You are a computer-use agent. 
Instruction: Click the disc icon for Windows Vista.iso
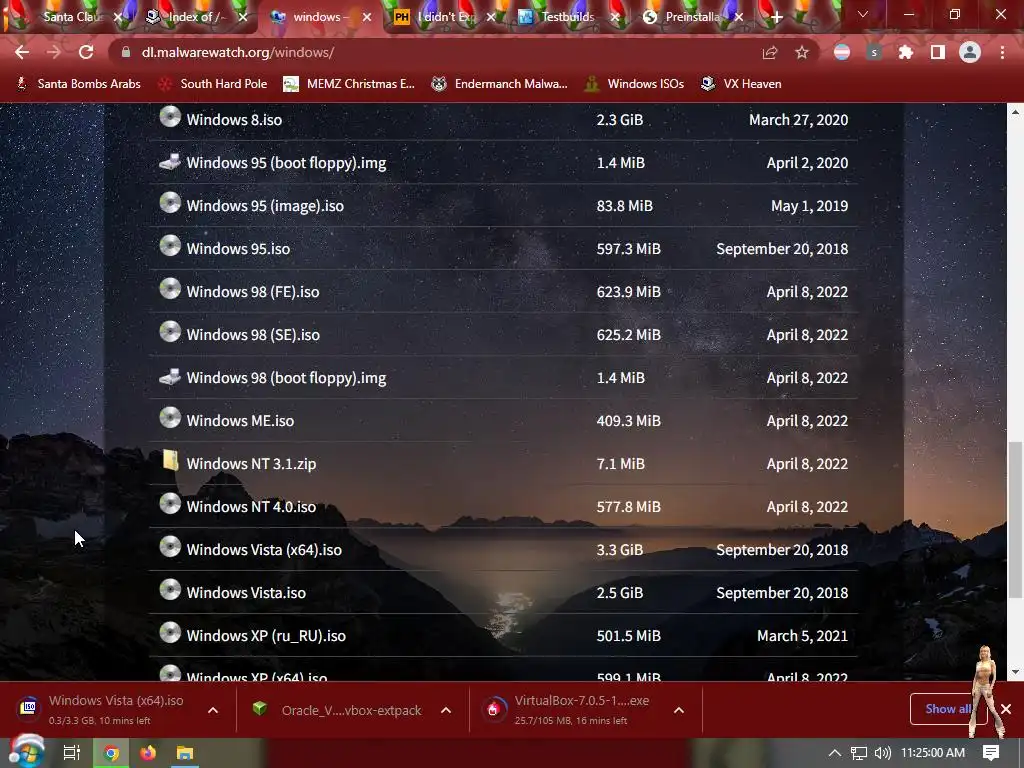170,590
